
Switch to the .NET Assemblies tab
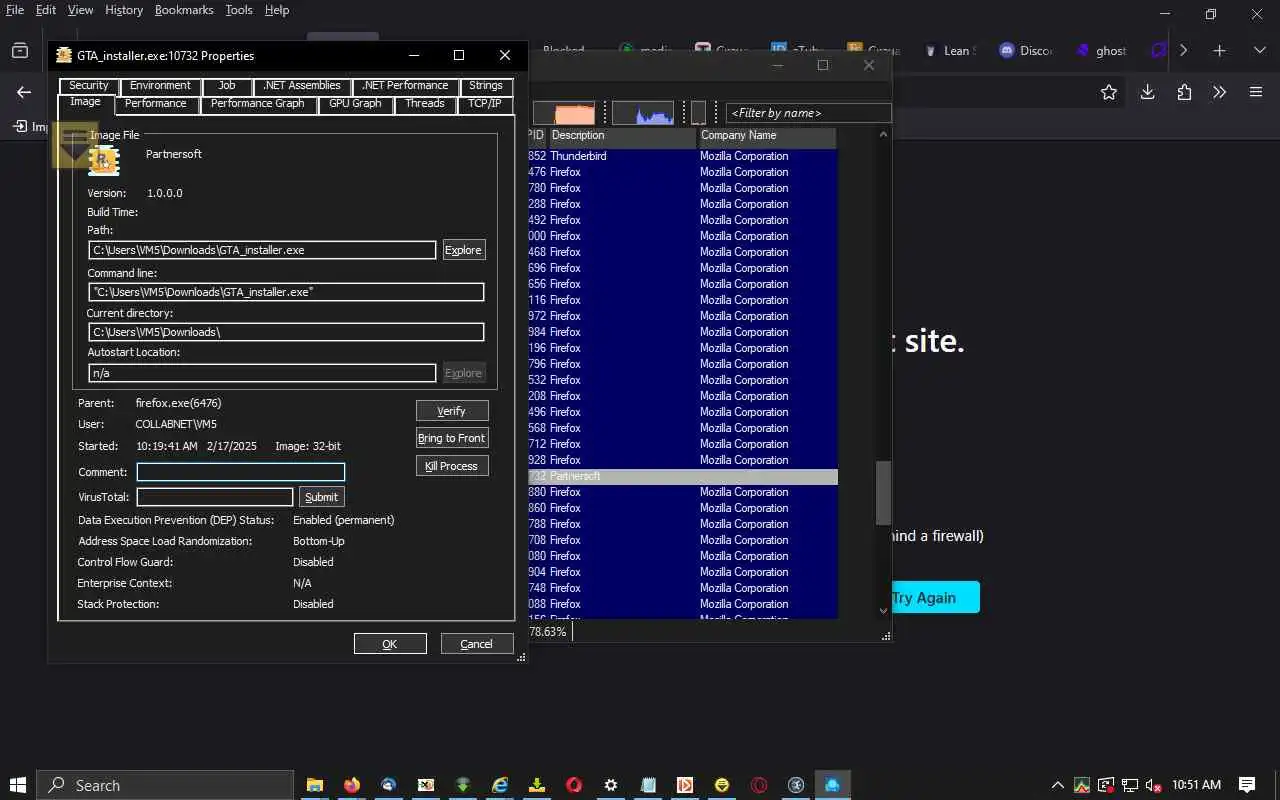(x=301, y=86)
